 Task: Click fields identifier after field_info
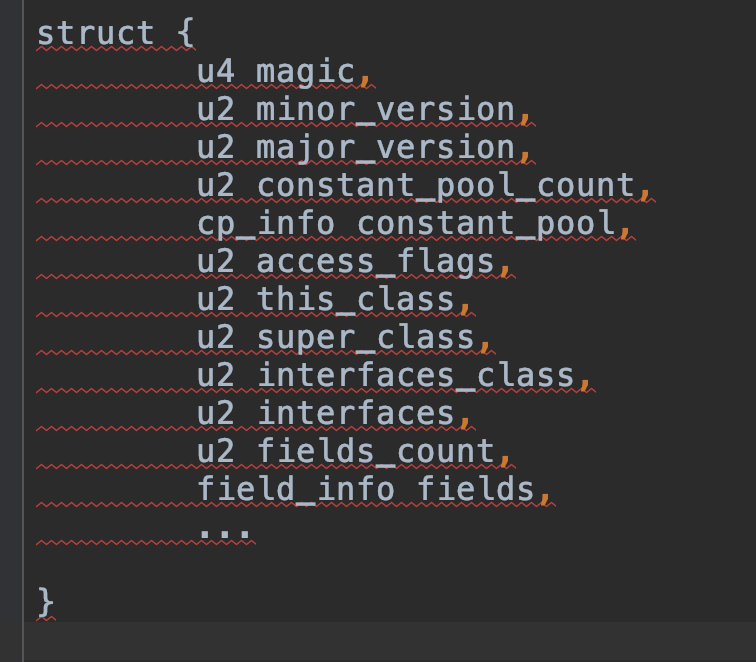[x=476, y=489]
